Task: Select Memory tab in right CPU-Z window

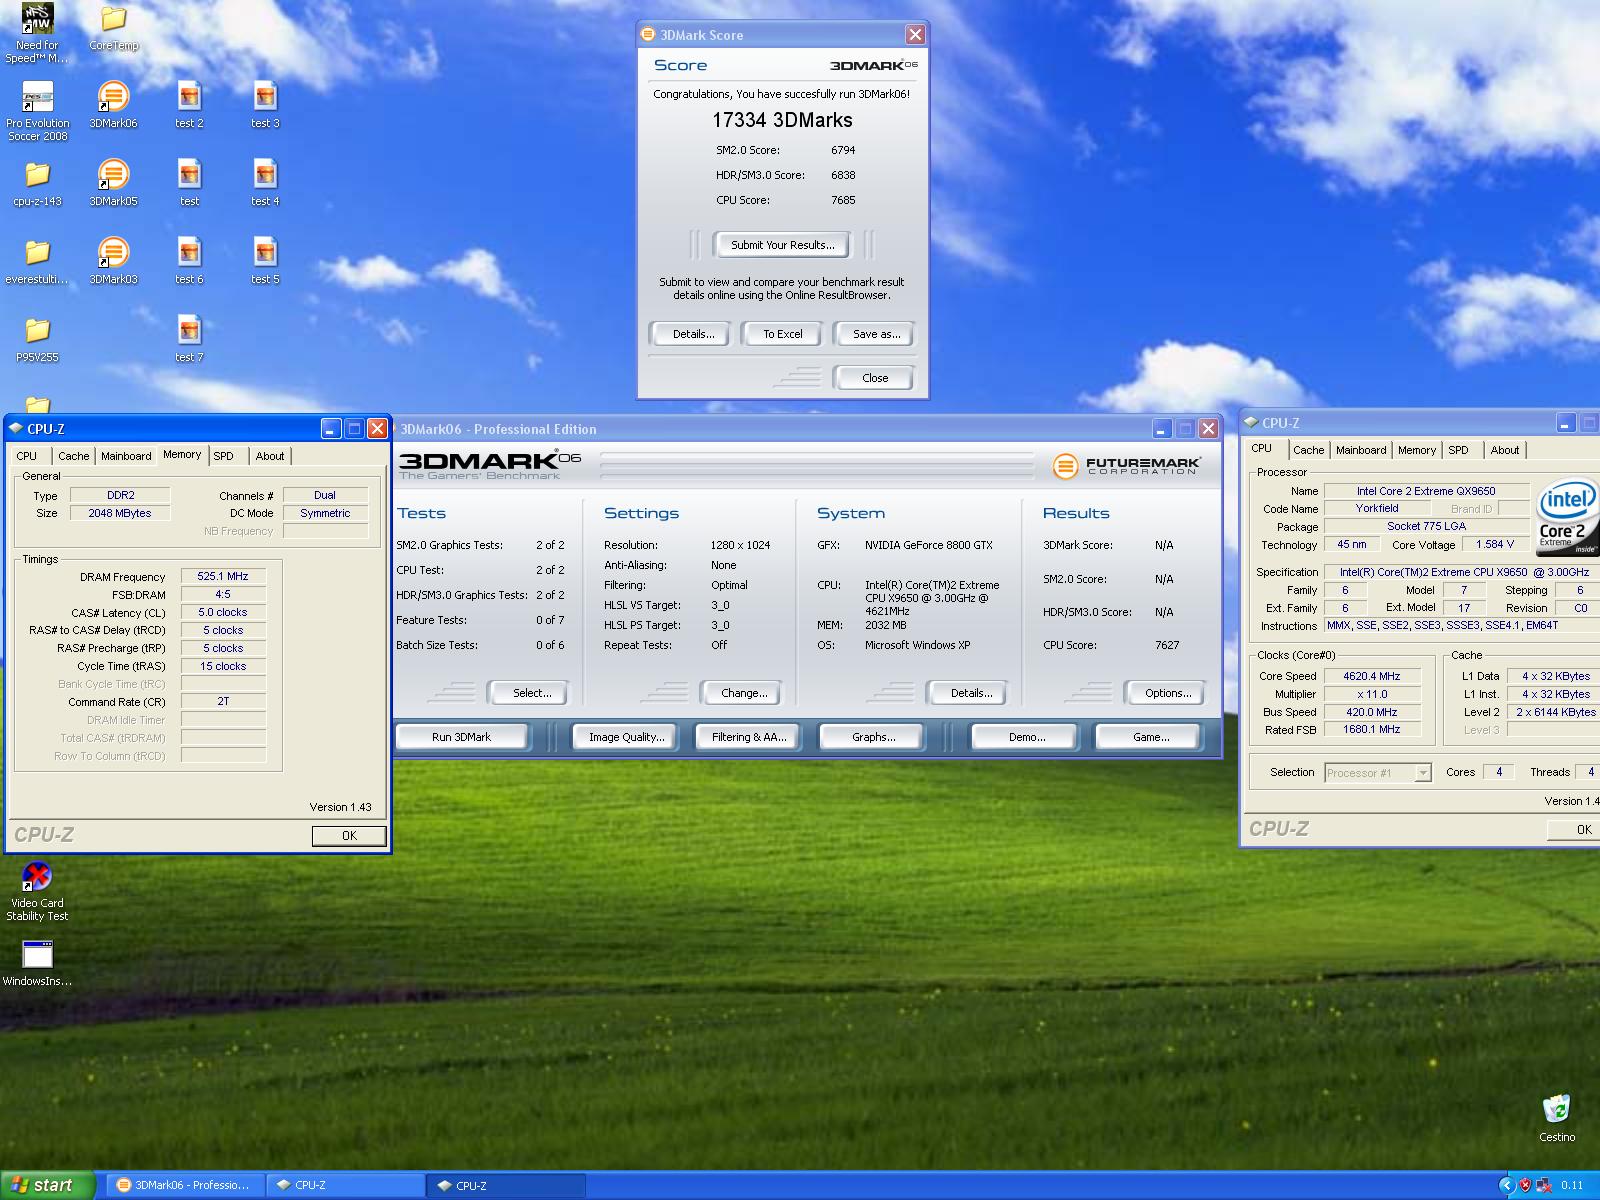Action: point(1417,450)
